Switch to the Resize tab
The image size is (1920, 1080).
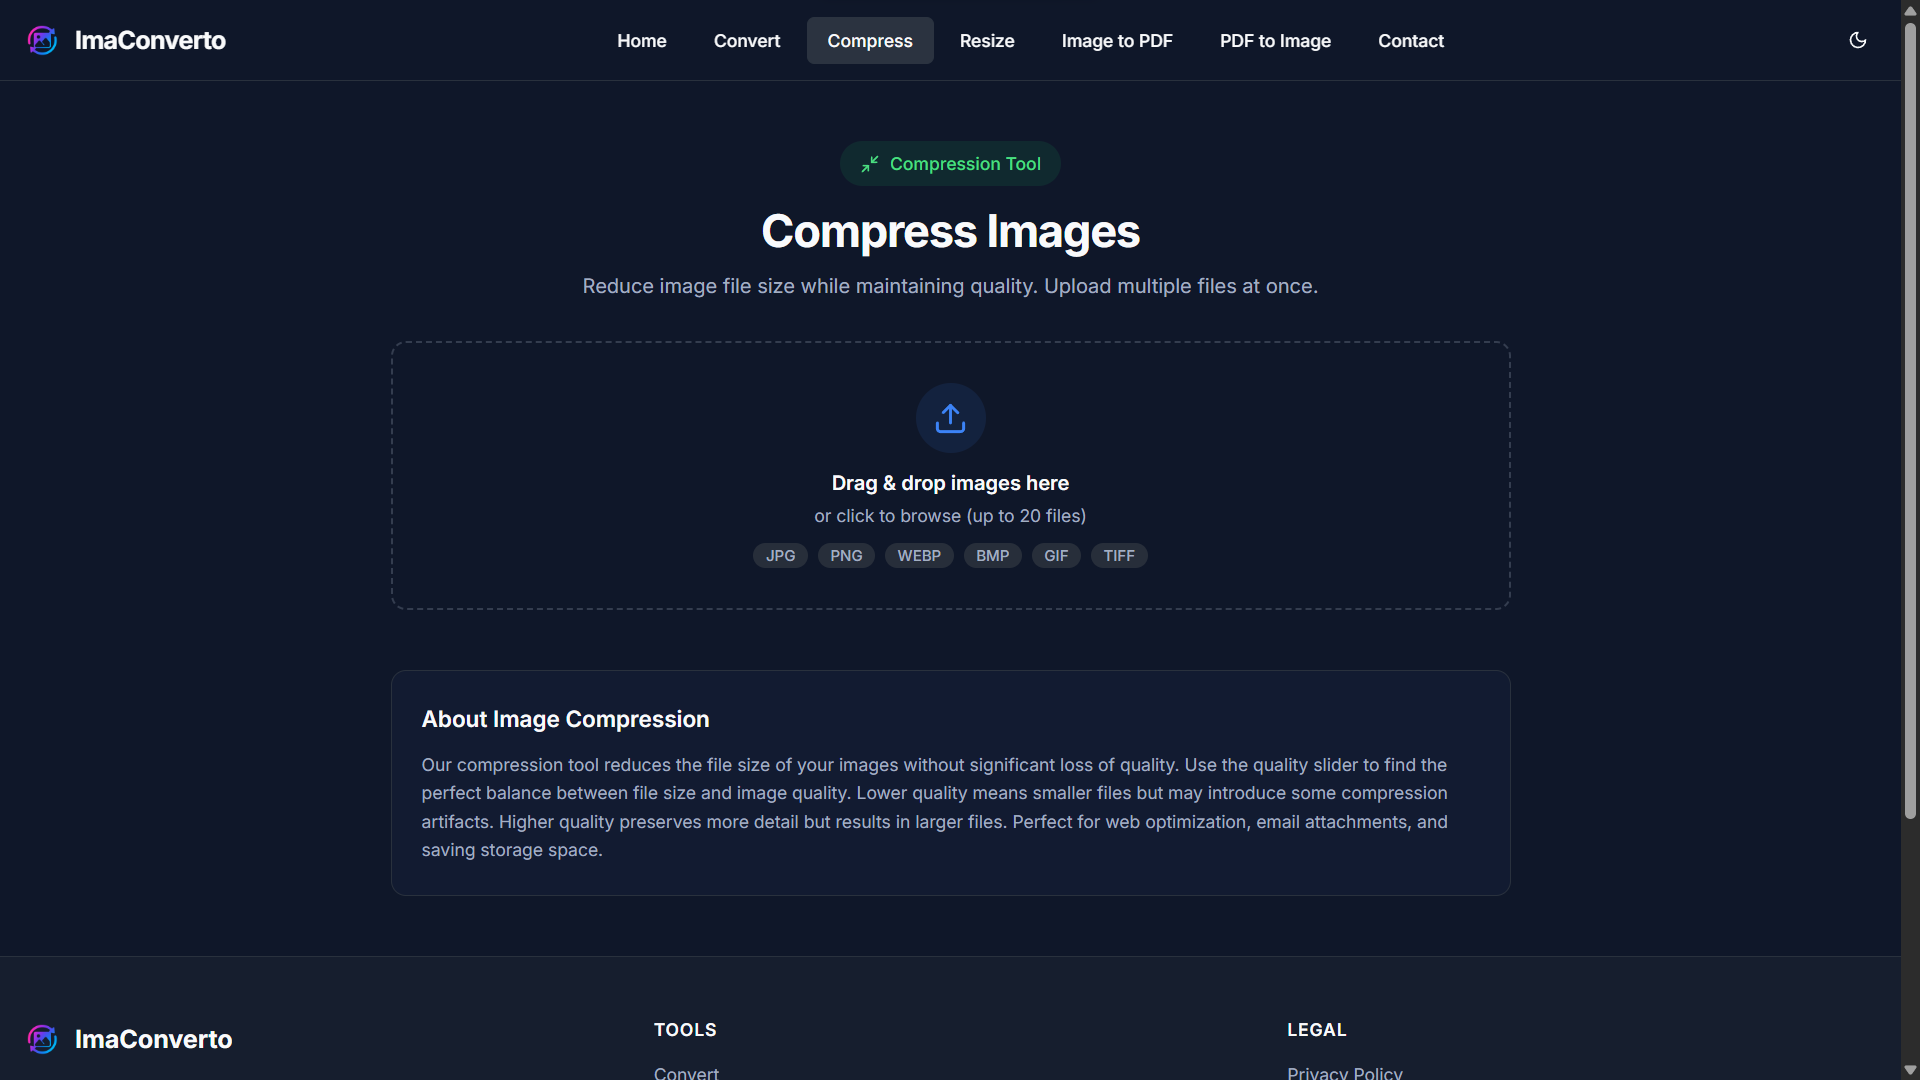[986, 40]
